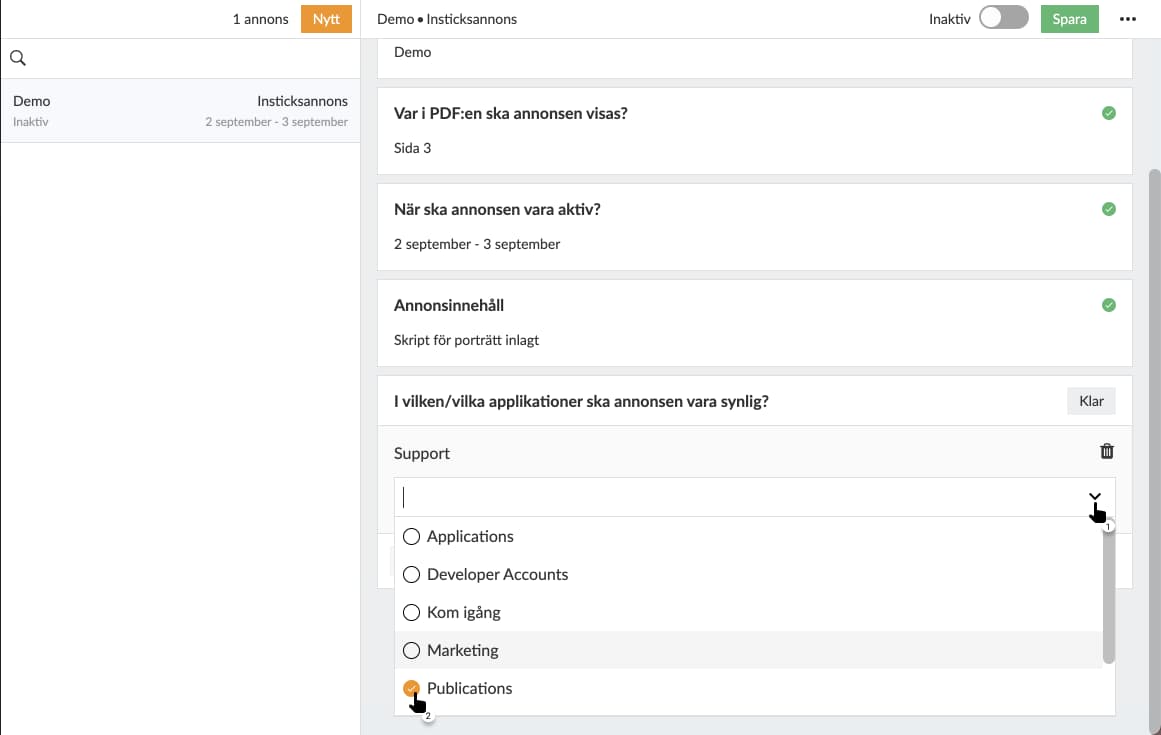Select the Applications radio option
Viewport: 1161px width, 735px height.
point(411,537)
